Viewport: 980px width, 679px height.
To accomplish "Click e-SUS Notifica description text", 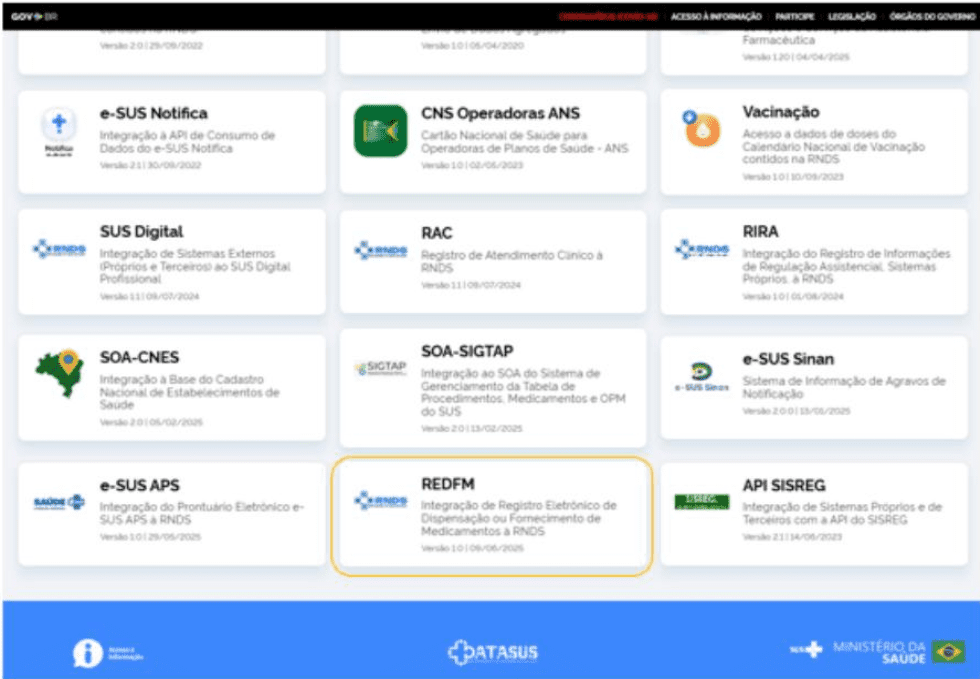I will pyautogui.click(x=188, y=142).
